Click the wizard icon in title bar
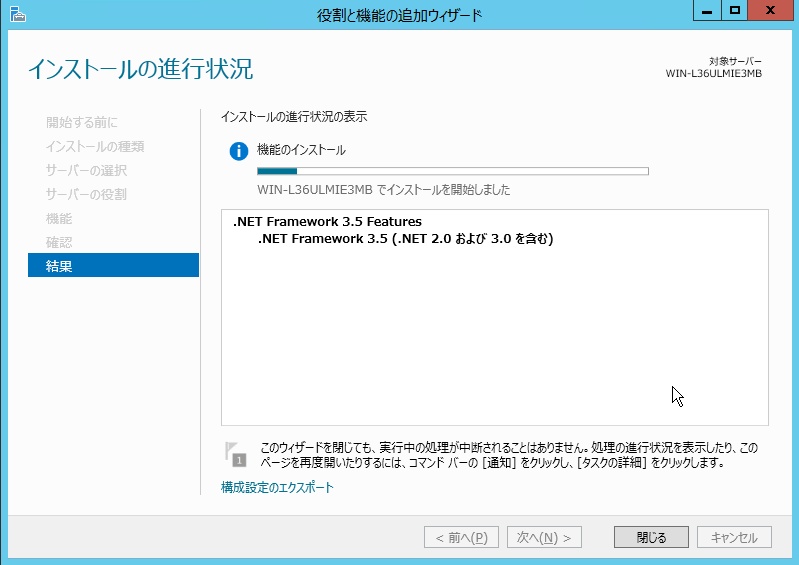The width and height of the screenshot is (799, 565). [x=18, y=15]
